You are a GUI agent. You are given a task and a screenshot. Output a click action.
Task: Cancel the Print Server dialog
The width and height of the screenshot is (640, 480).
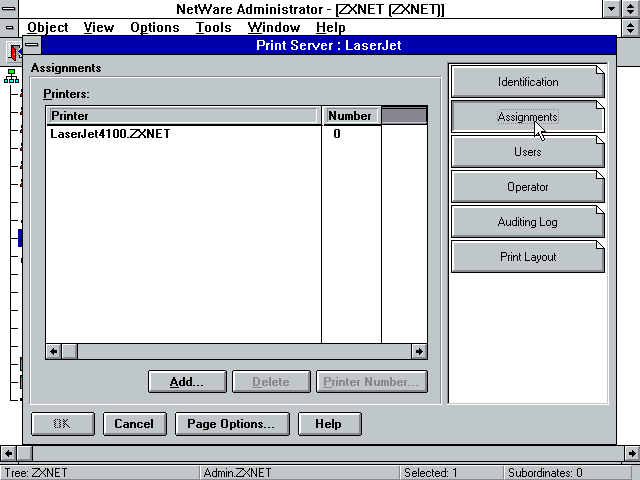pos(134,424)
